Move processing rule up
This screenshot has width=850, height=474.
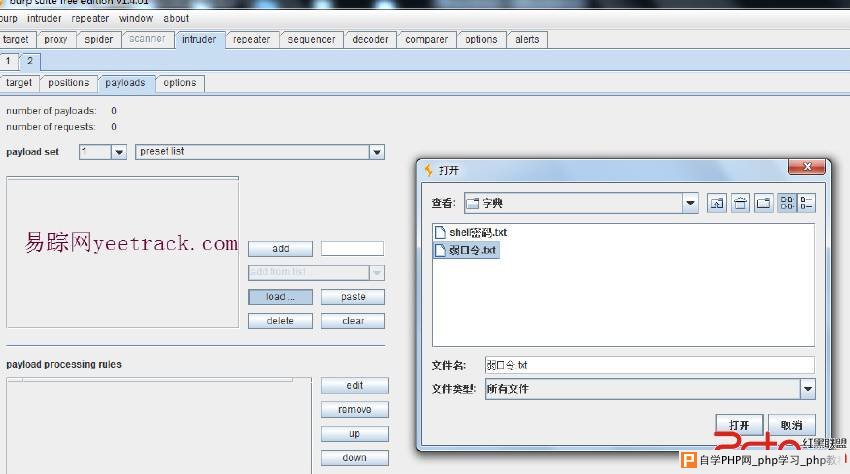(x=355, y=434)
